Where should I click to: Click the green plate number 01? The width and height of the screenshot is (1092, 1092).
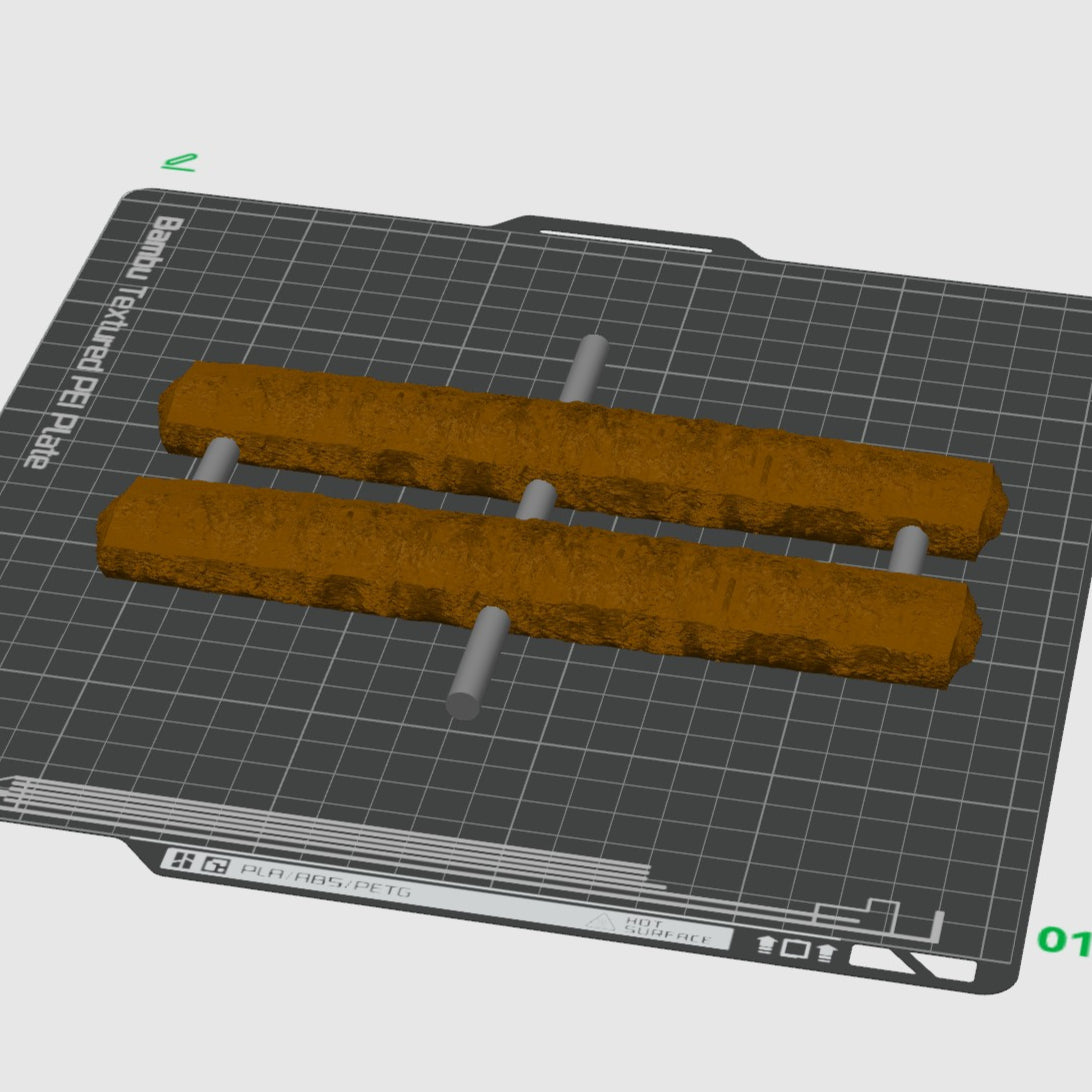[x=1064, y=941]
